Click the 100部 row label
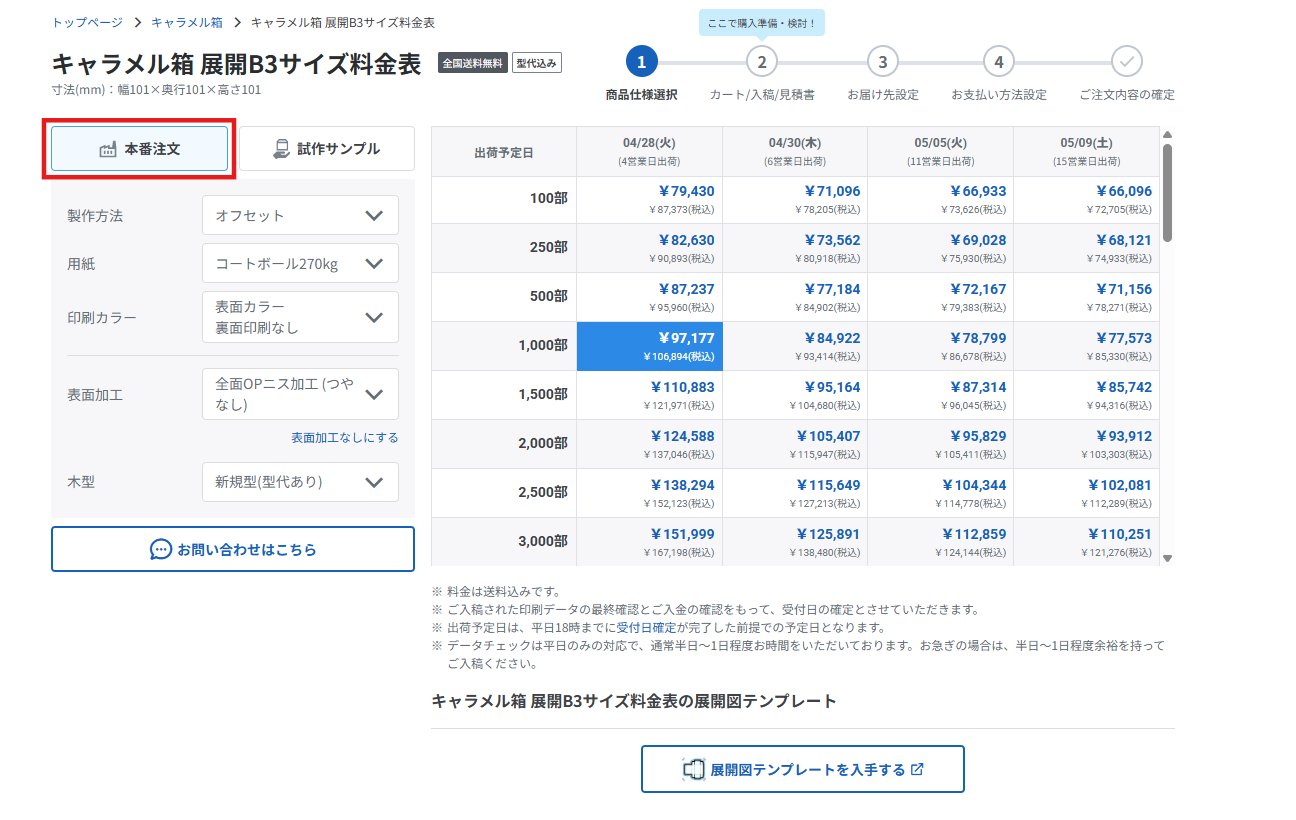The height and width of the screenshot is (820, 1296). tap(504, 199)
